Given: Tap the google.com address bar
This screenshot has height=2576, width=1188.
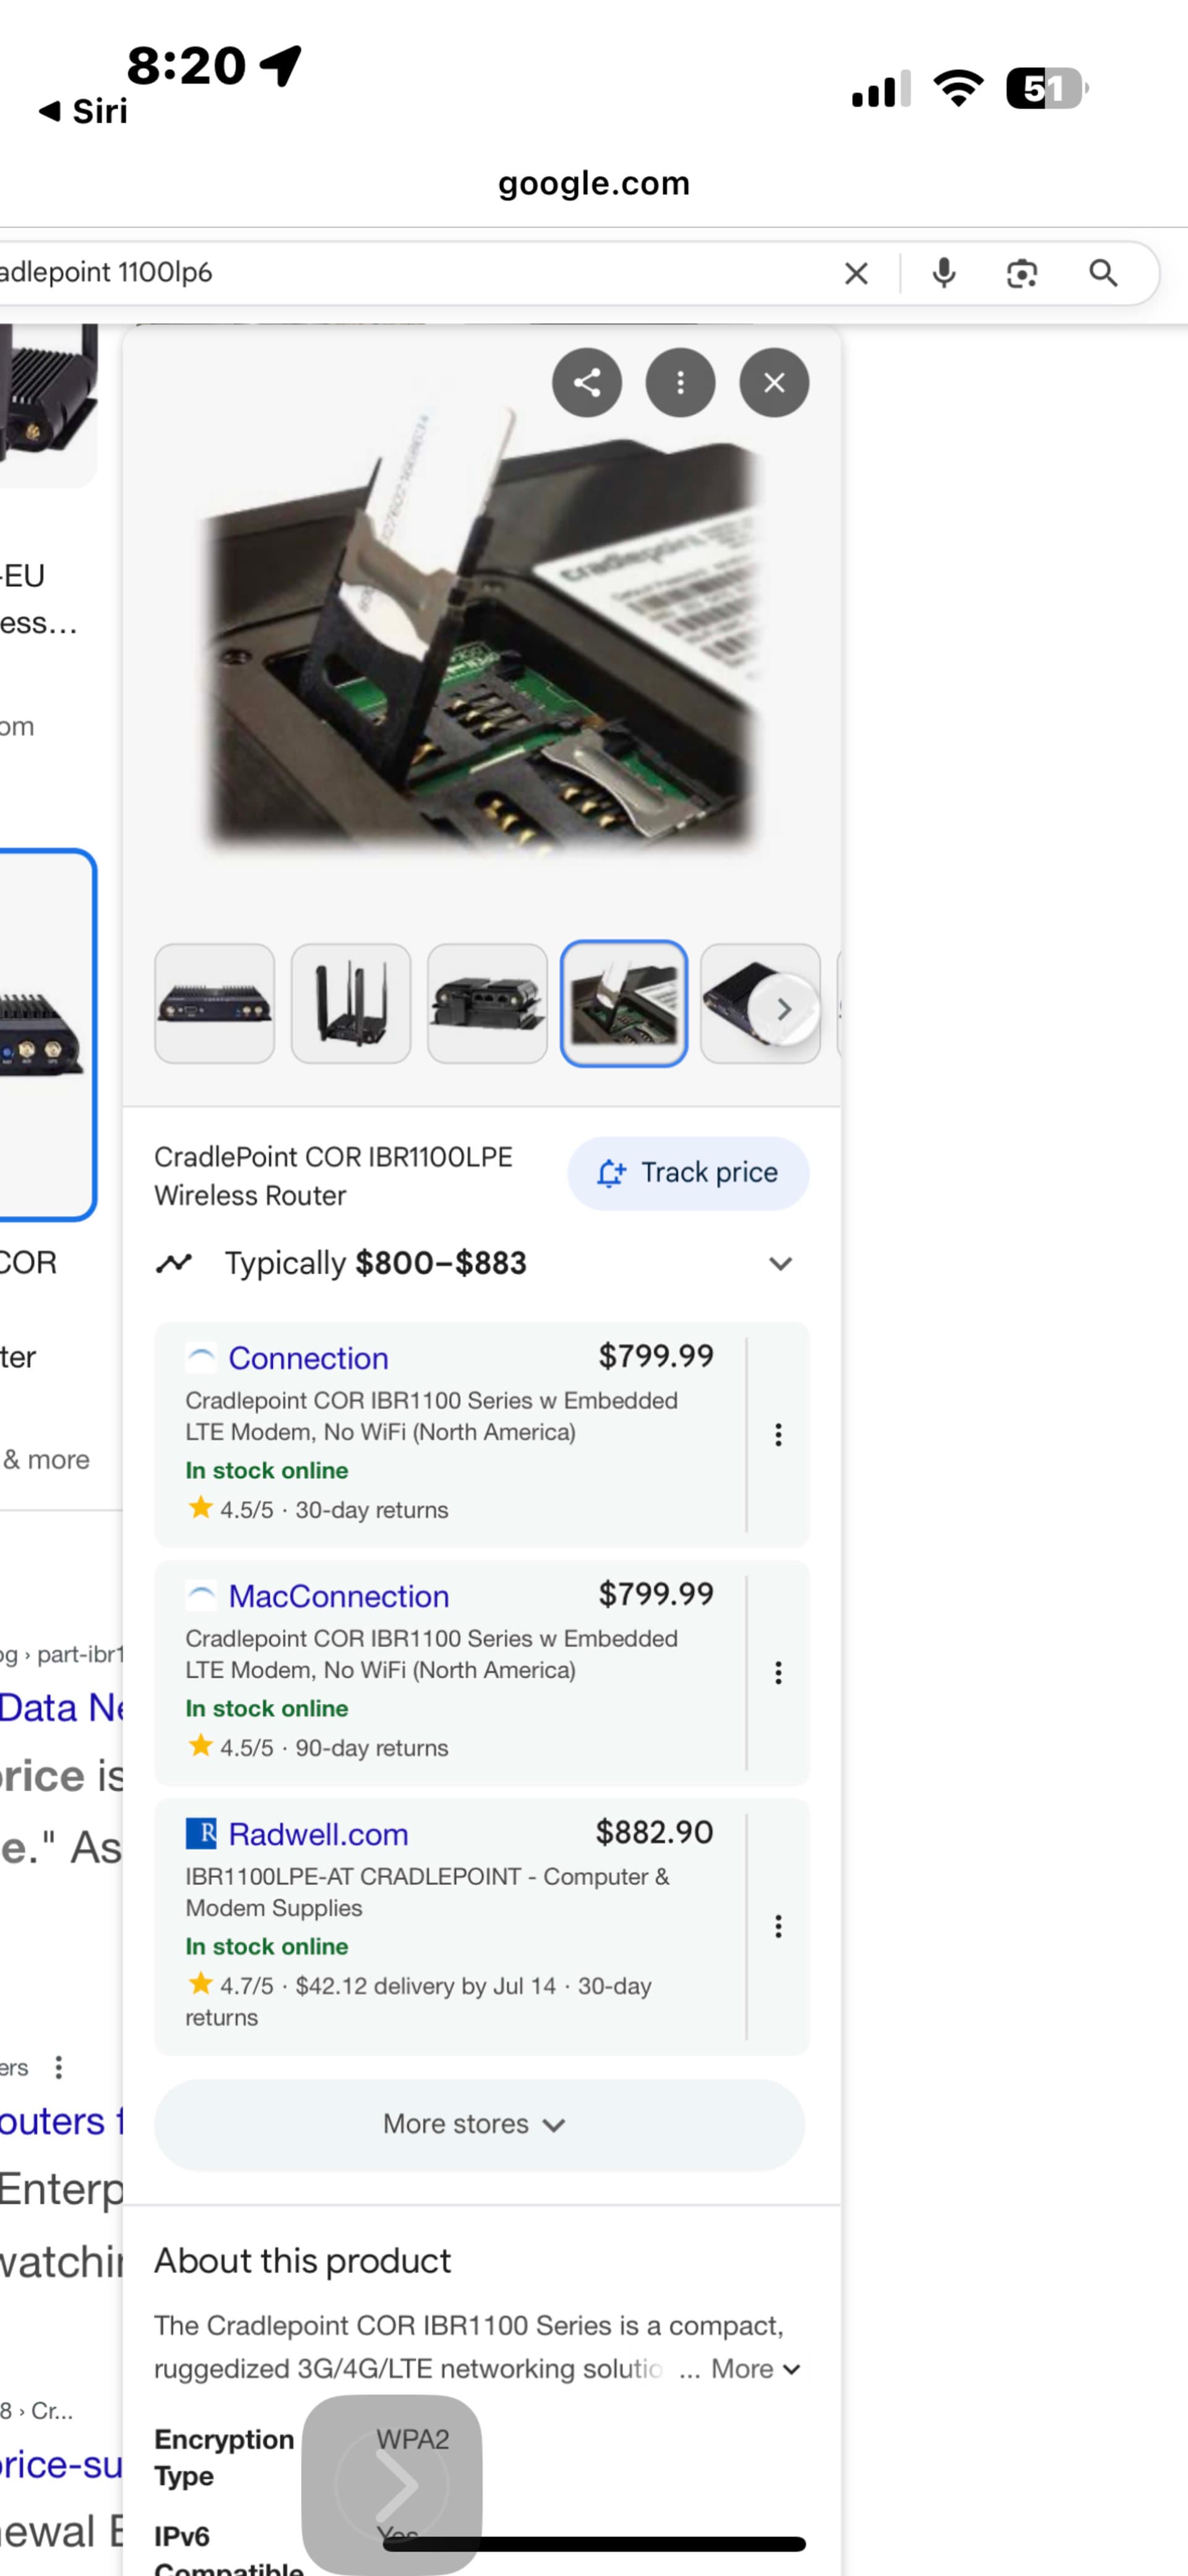Looking at the screenshot, I should (x=594, y=183).
